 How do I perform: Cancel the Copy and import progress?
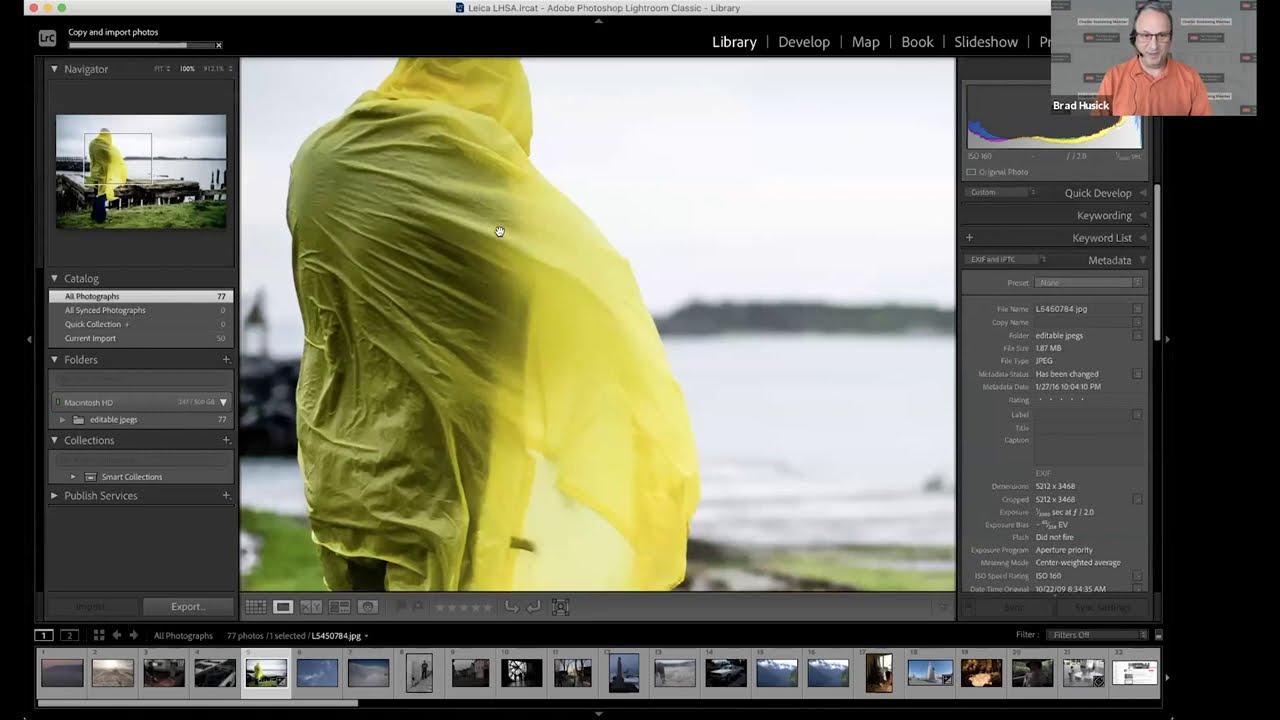(x=219, y=45)
